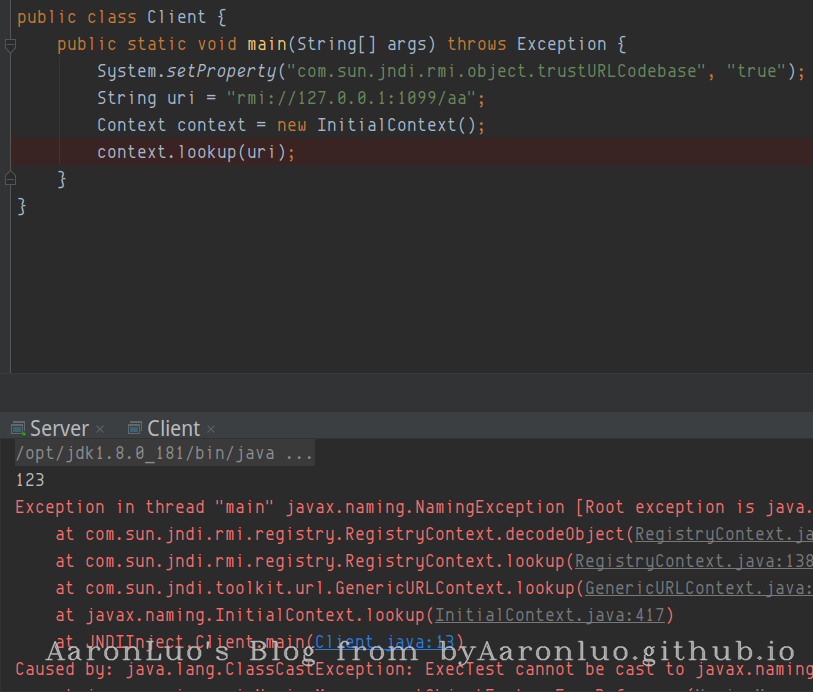The image size is (813, 692).
Task: Click the main method name in code
Action: coord(267,44)
